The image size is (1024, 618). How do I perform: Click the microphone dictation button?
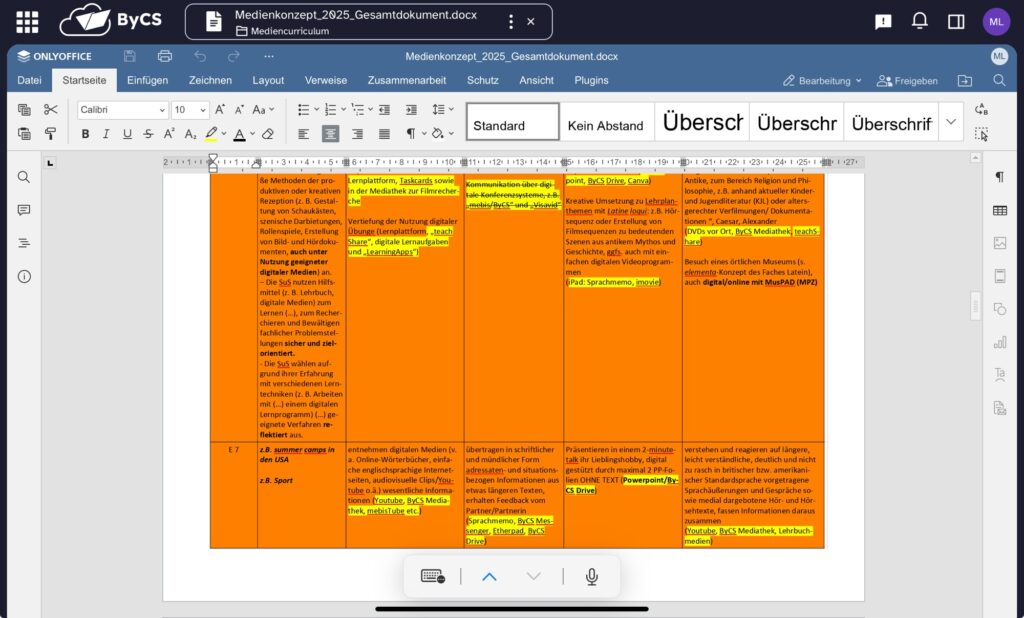click(x=592, y=576)
